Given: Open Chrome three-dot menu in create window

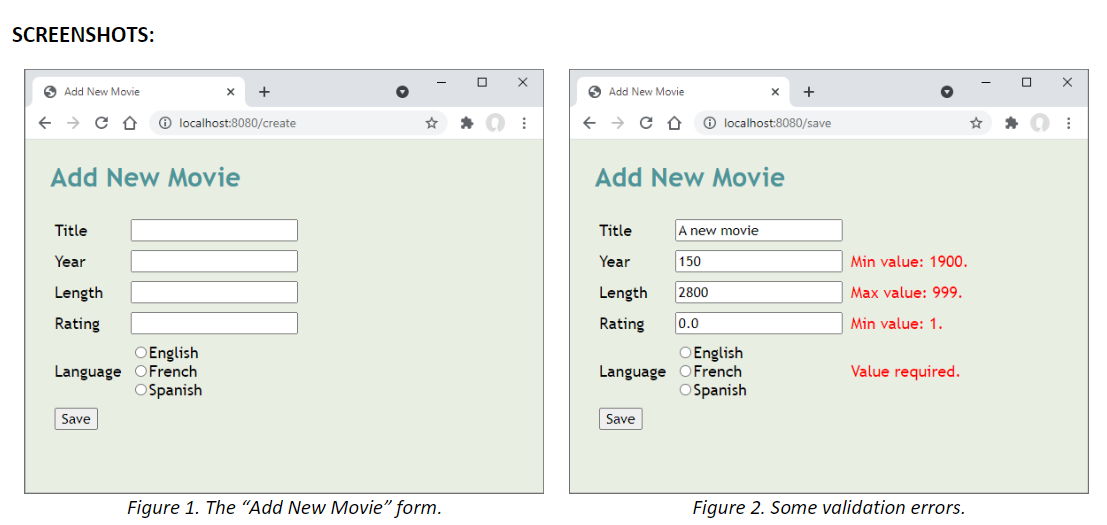Looking at the screenshot, I should (524, 123).
